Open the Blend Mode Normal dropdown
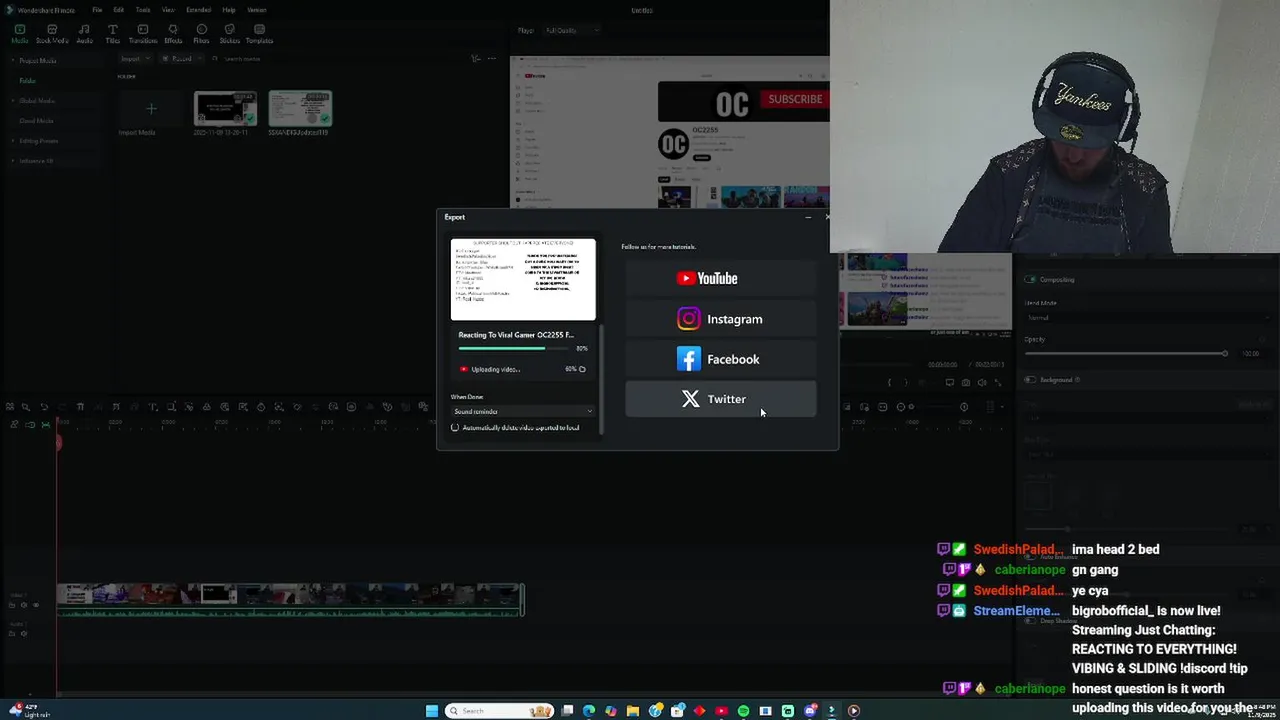This screenshot has width=1280, height=720. click(1148, 318)
